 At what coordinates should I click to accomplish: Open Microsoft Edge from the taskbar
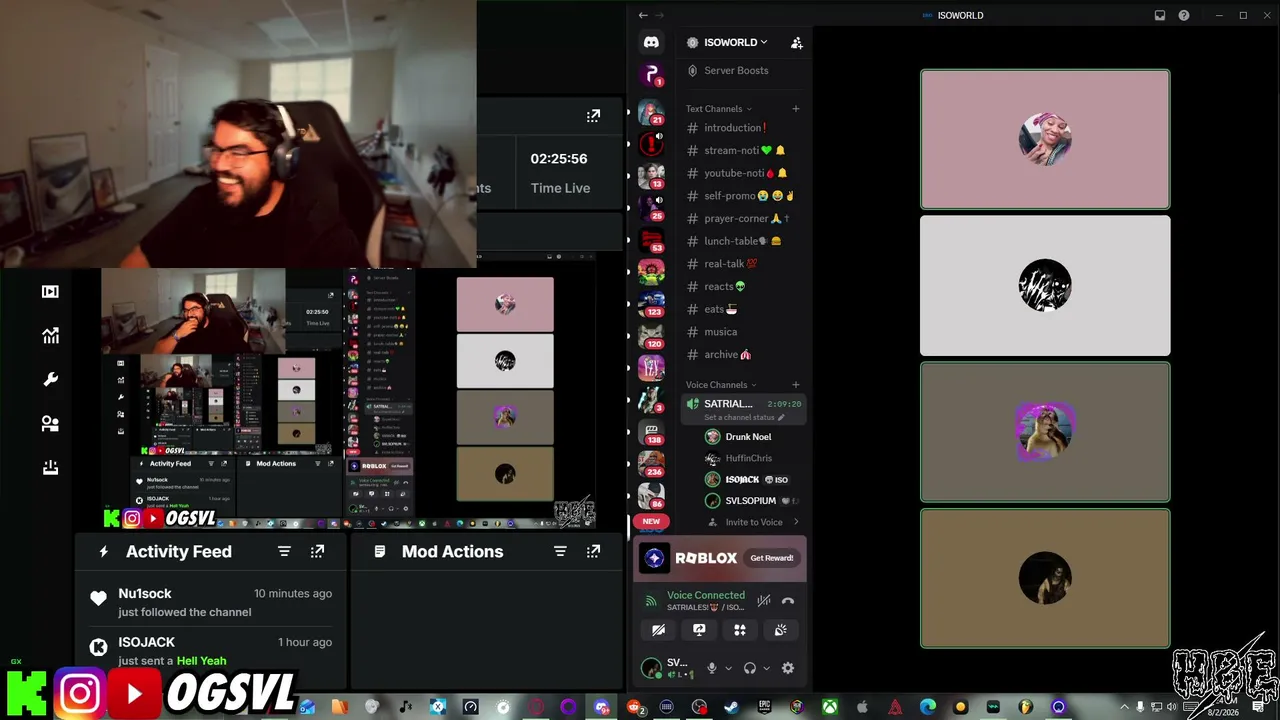[x=928, y=707]
